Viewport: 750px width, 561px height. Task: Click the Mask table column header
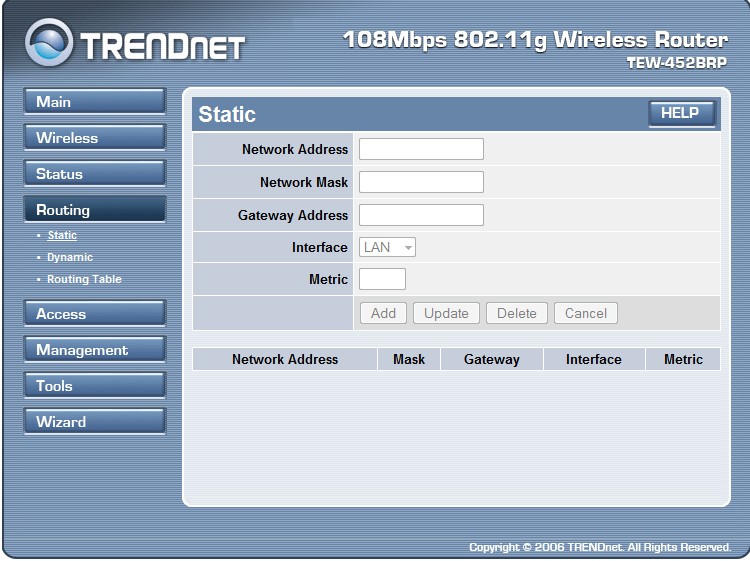tap(409, 359)
